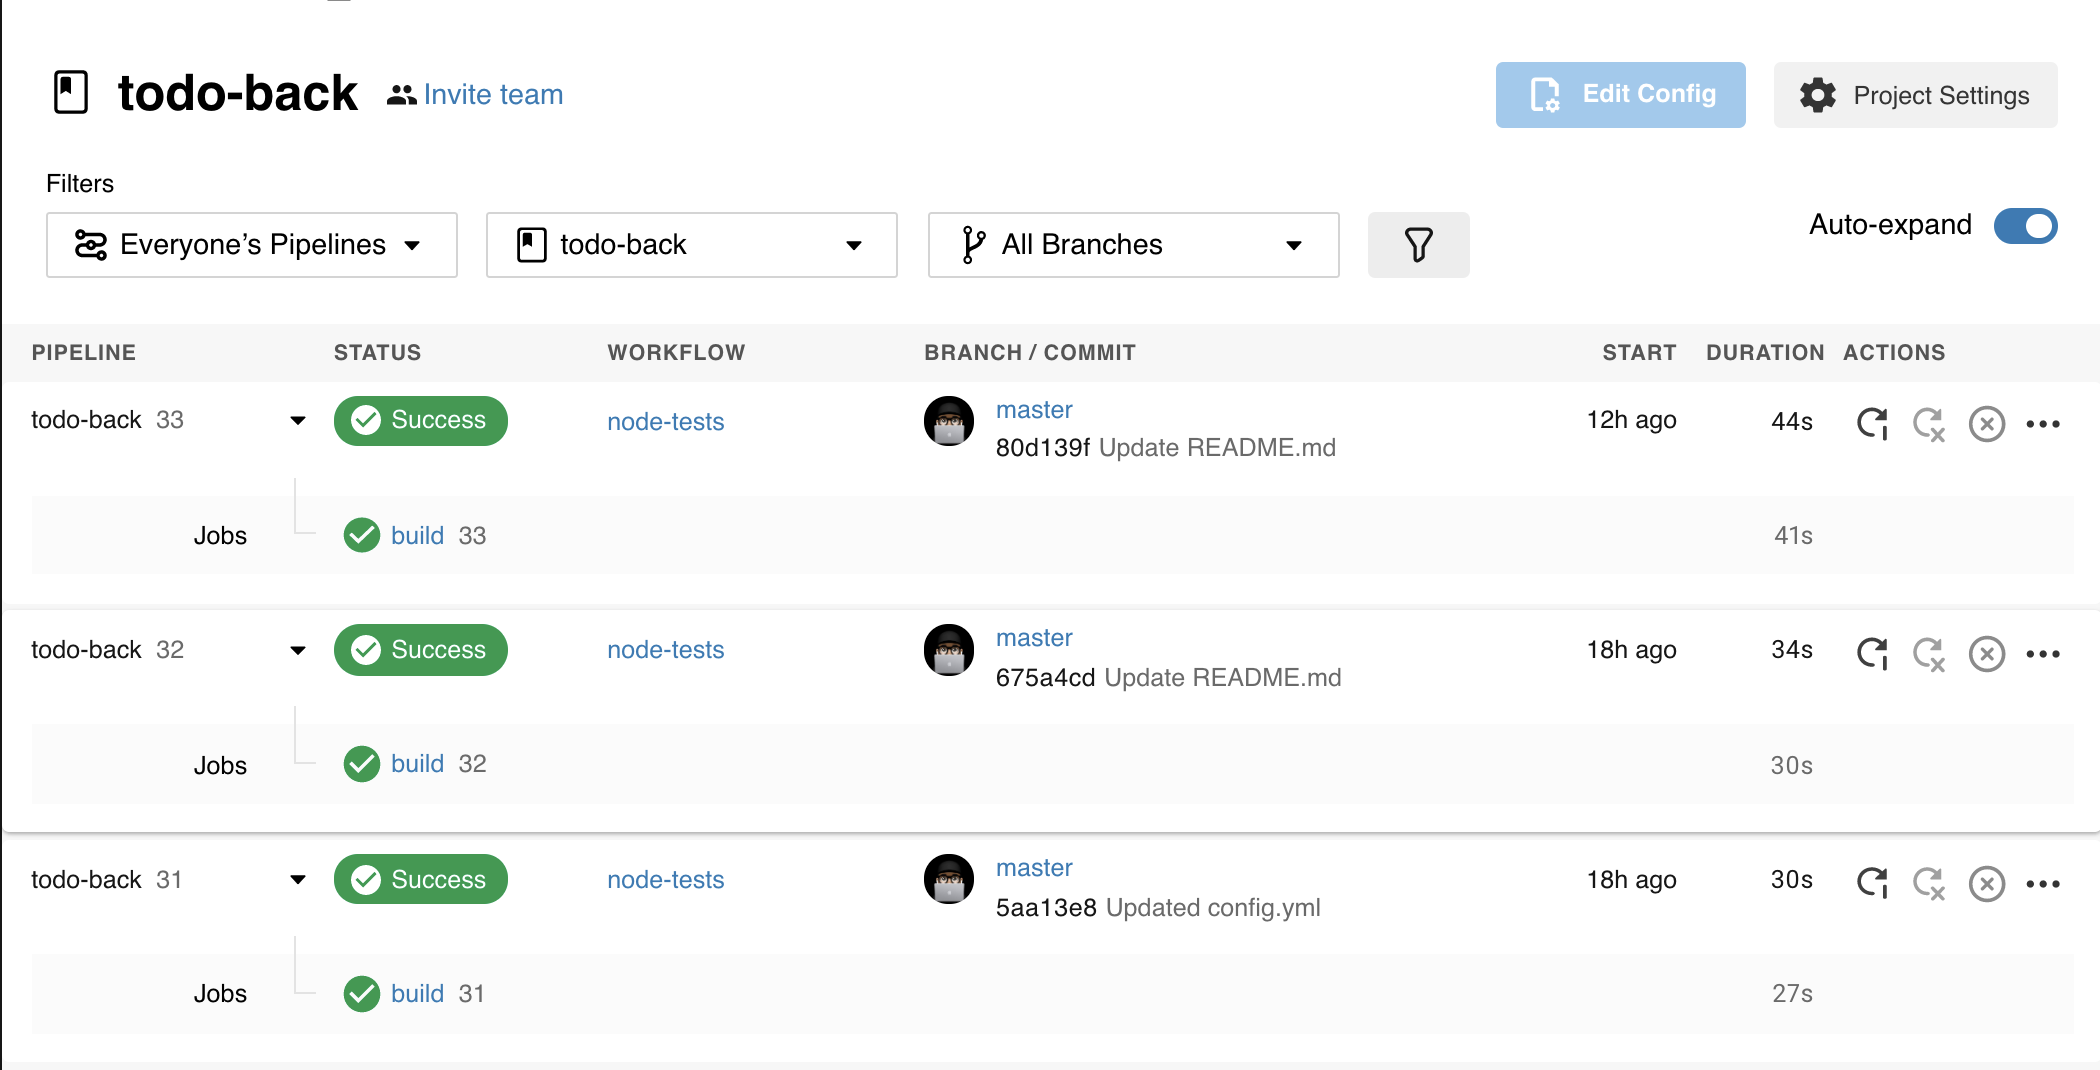Rerun from failed for pipeline 32
Image resolution: width=2100 pixels, height=1070 pixels.
click(x=1929, y=653)
